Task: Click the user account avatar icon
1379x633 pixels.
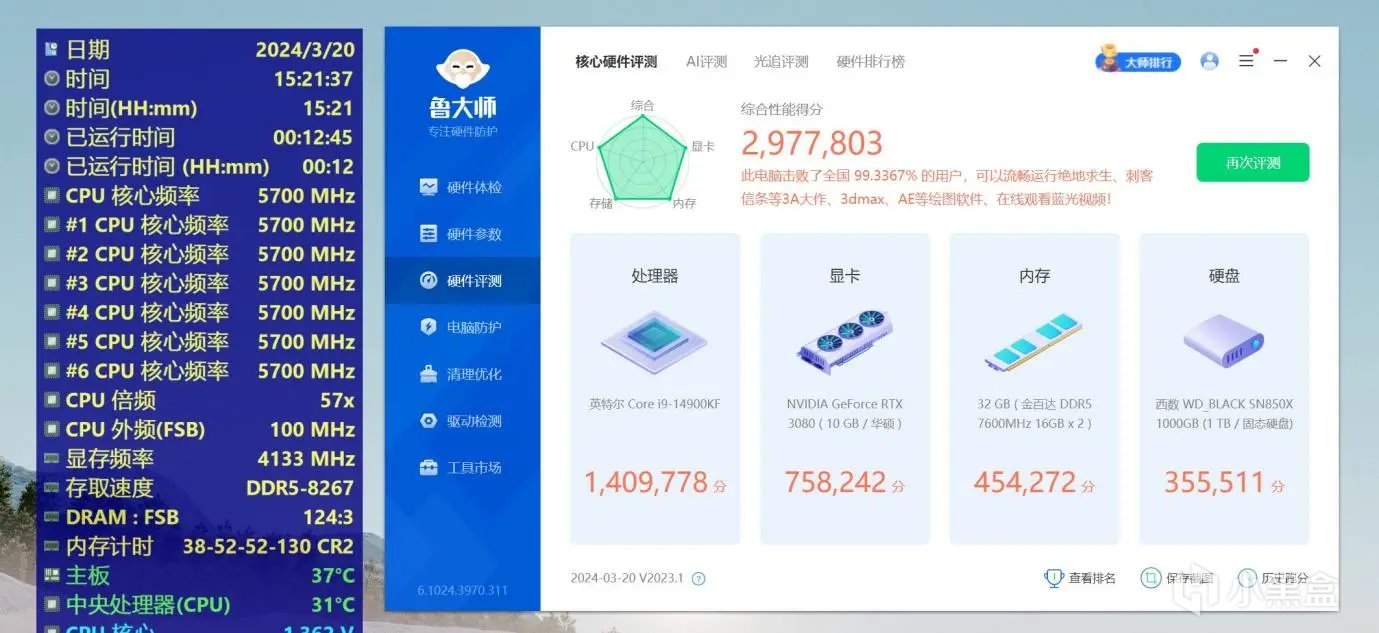Action: 1209,61
